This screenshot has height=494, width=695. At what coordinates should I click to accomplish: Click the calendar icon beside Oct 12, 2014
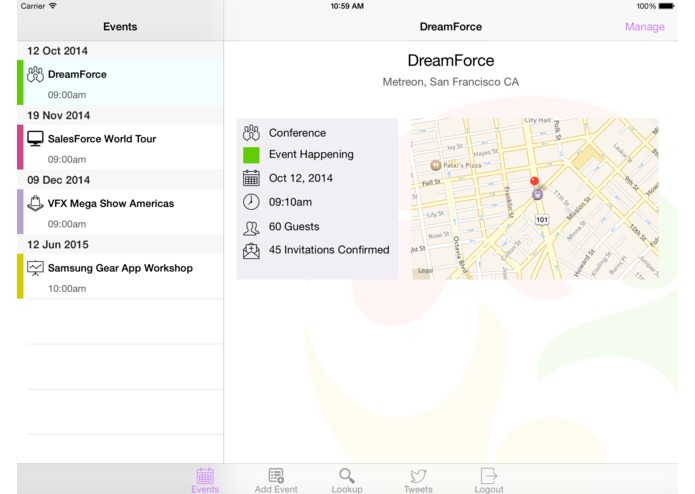pyautogui.click(x=251, y=178)
